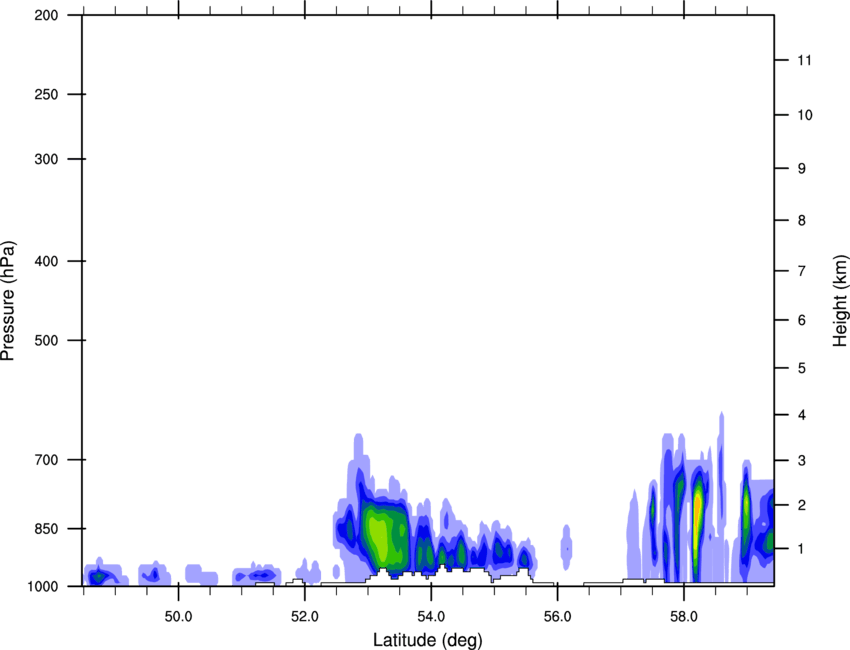This screenshot has height=650, width=850.
Task: Click the 850 pressure tick label
Action: tap(46, 529)
